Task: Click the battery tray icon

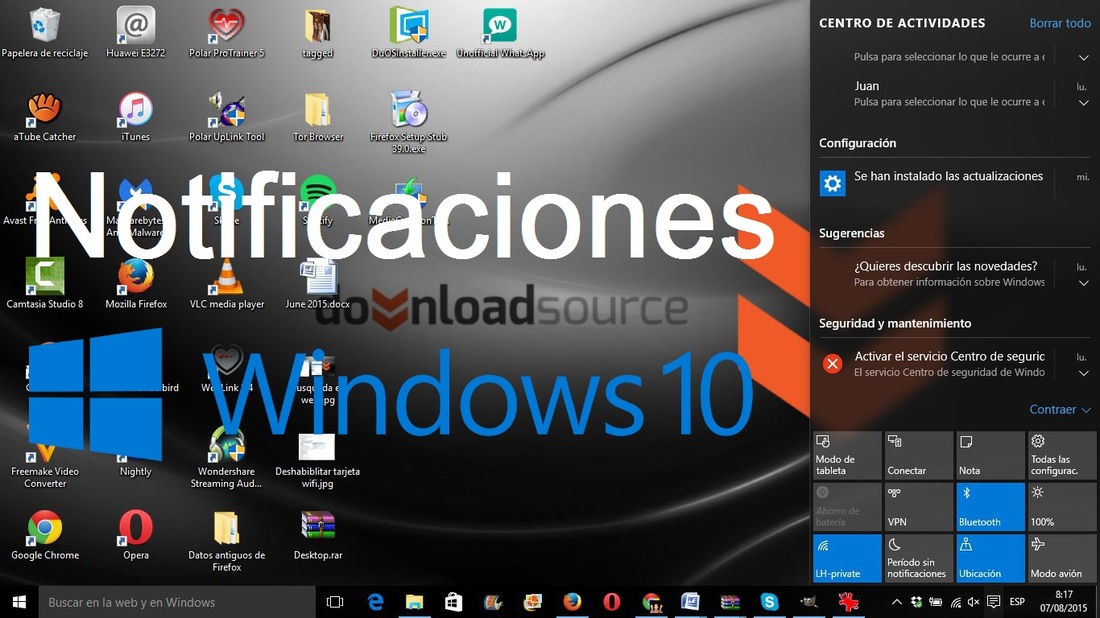Action: (x=935, y=602)
